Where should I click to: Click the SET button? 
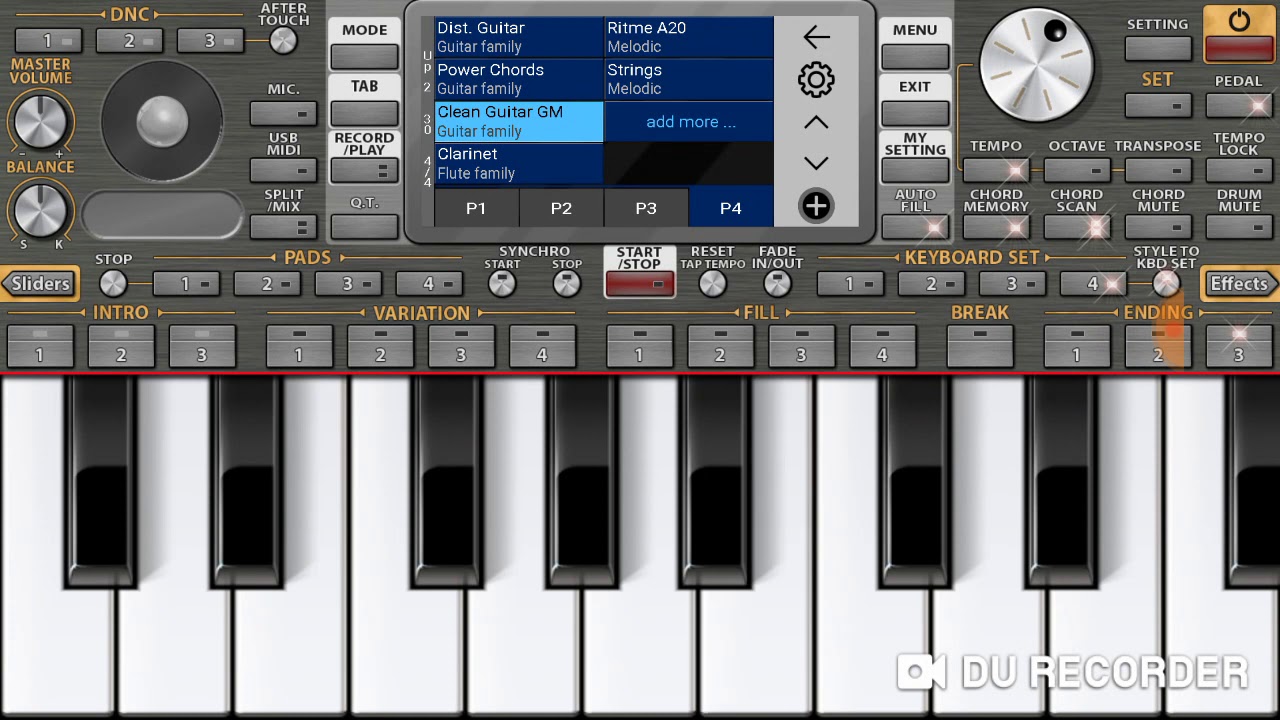click(x=1157, y=104)
